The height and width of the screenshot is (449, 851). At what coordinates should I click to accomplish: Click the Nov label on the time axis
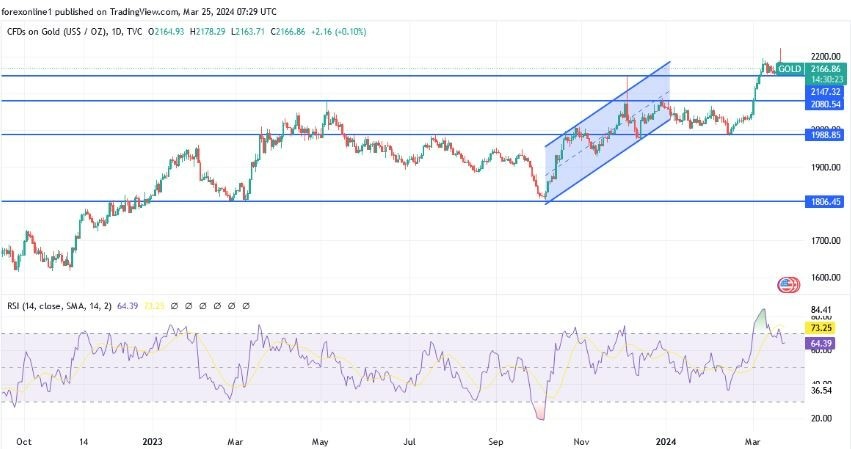(581, 442)
